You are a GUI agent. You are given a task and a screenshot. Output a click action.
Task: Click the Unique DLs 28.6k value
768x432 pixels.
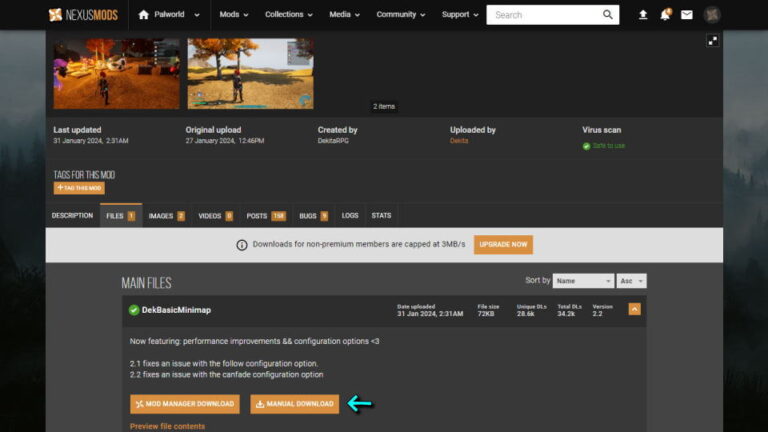point(526,314)
